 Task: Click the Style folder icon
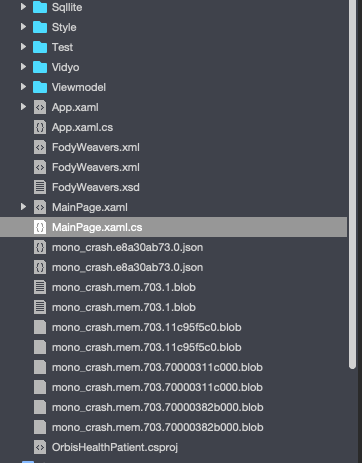coord(40,27)
